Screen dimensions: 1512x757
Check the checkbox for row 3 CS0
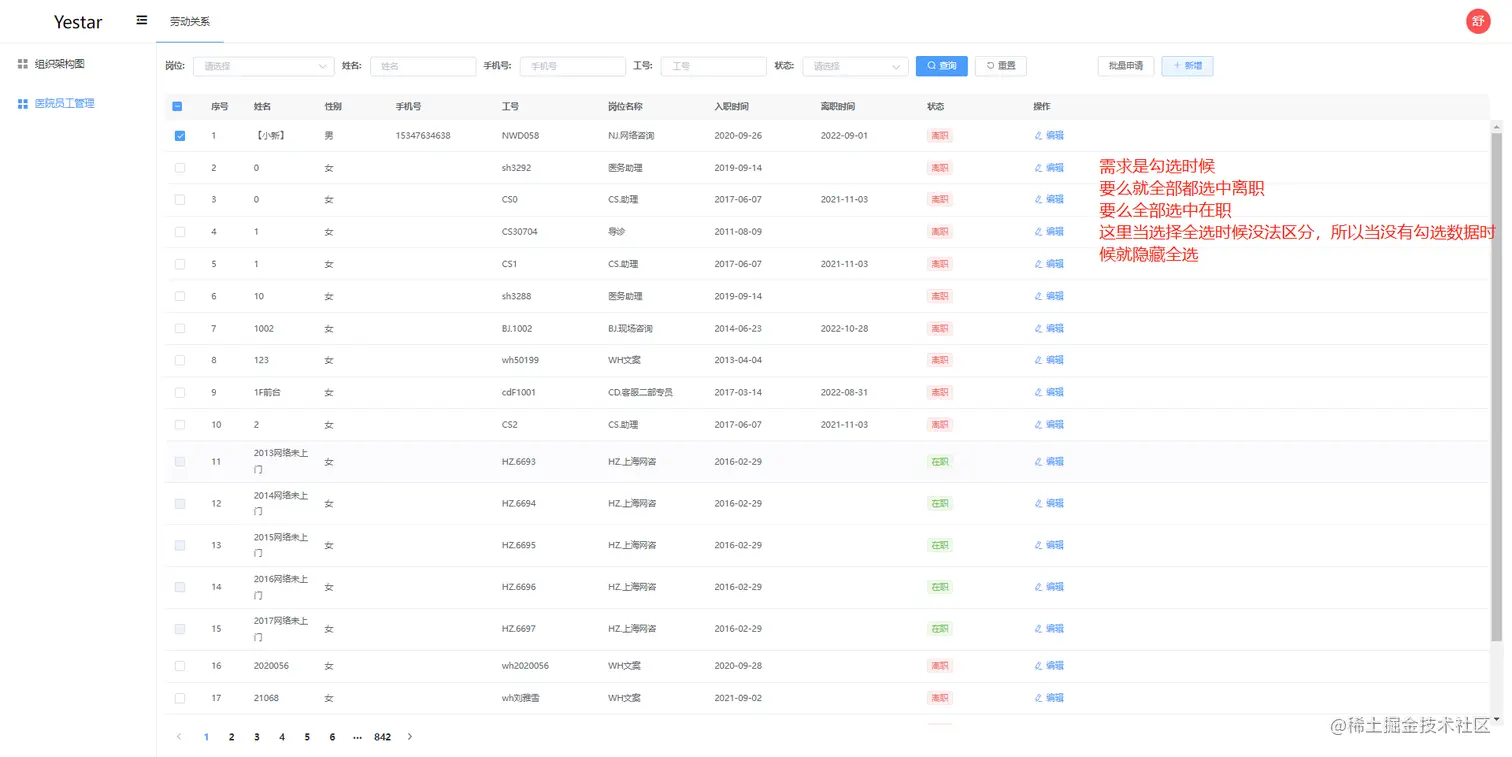coord(180,200)
